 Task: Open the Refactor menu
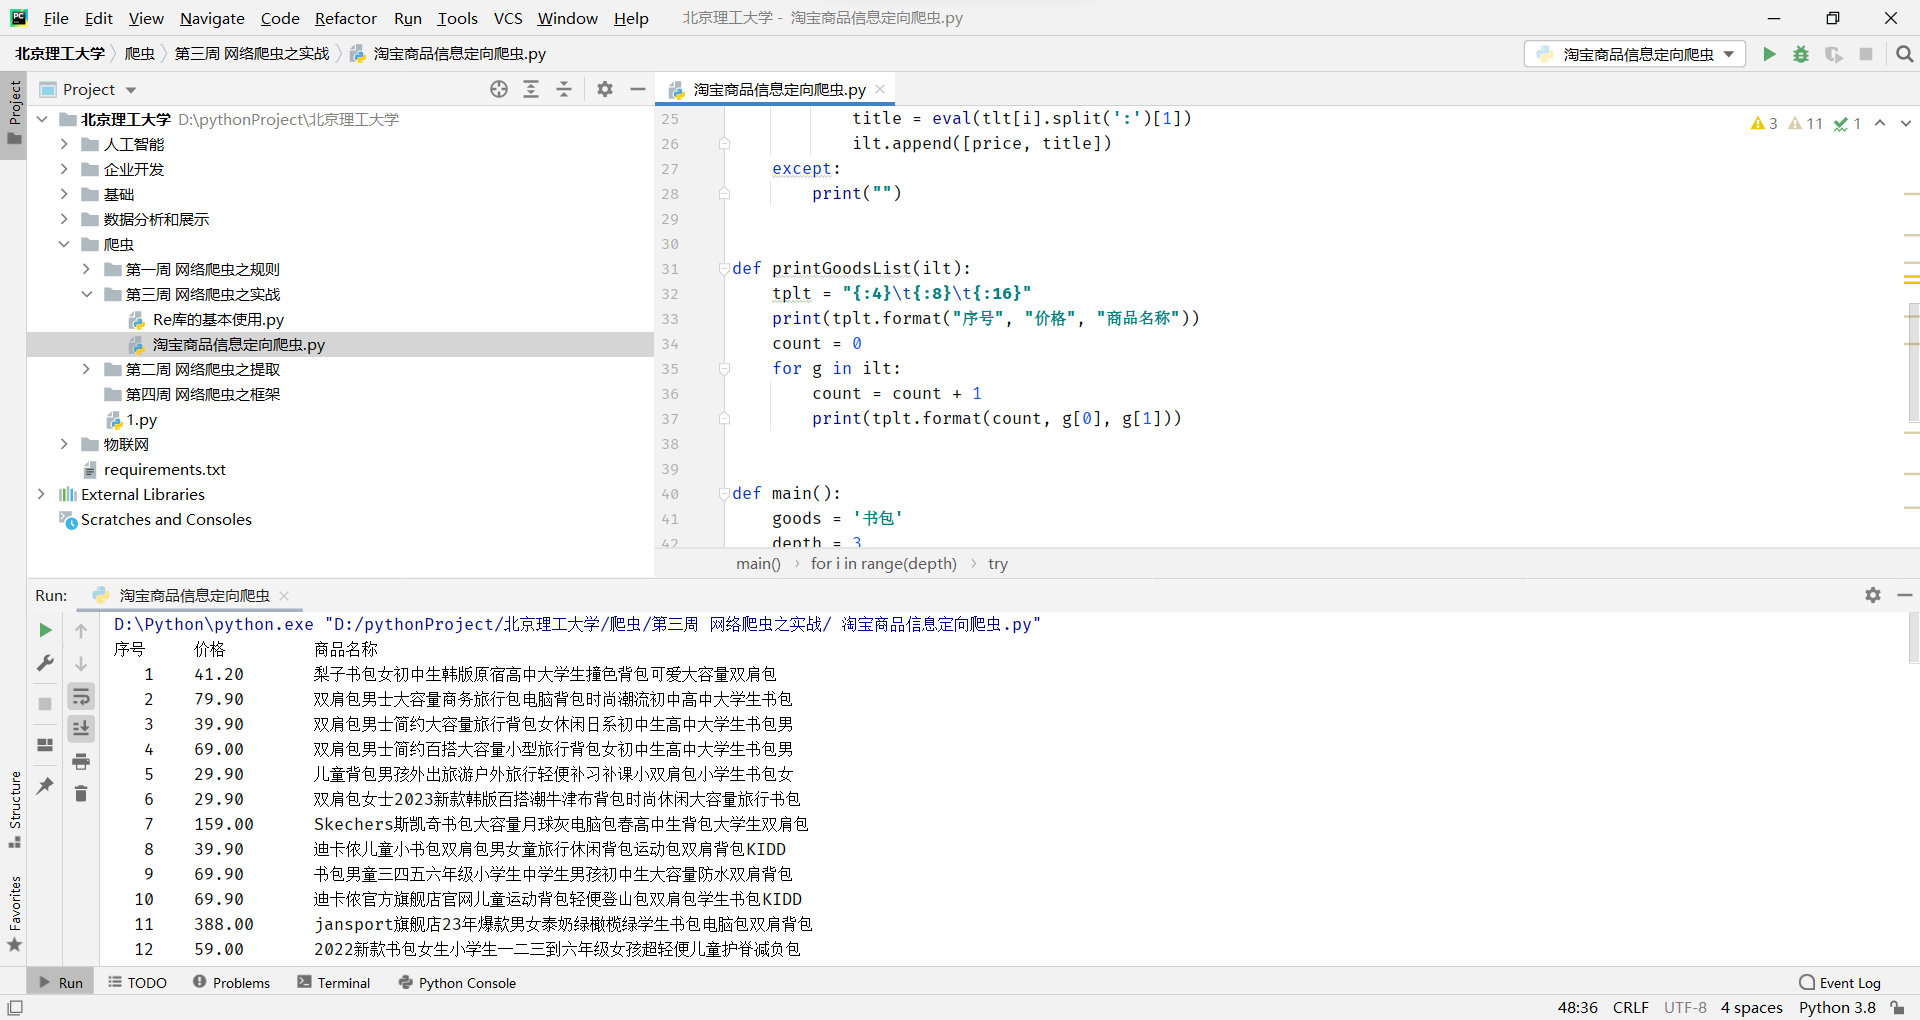coord(345,18)
